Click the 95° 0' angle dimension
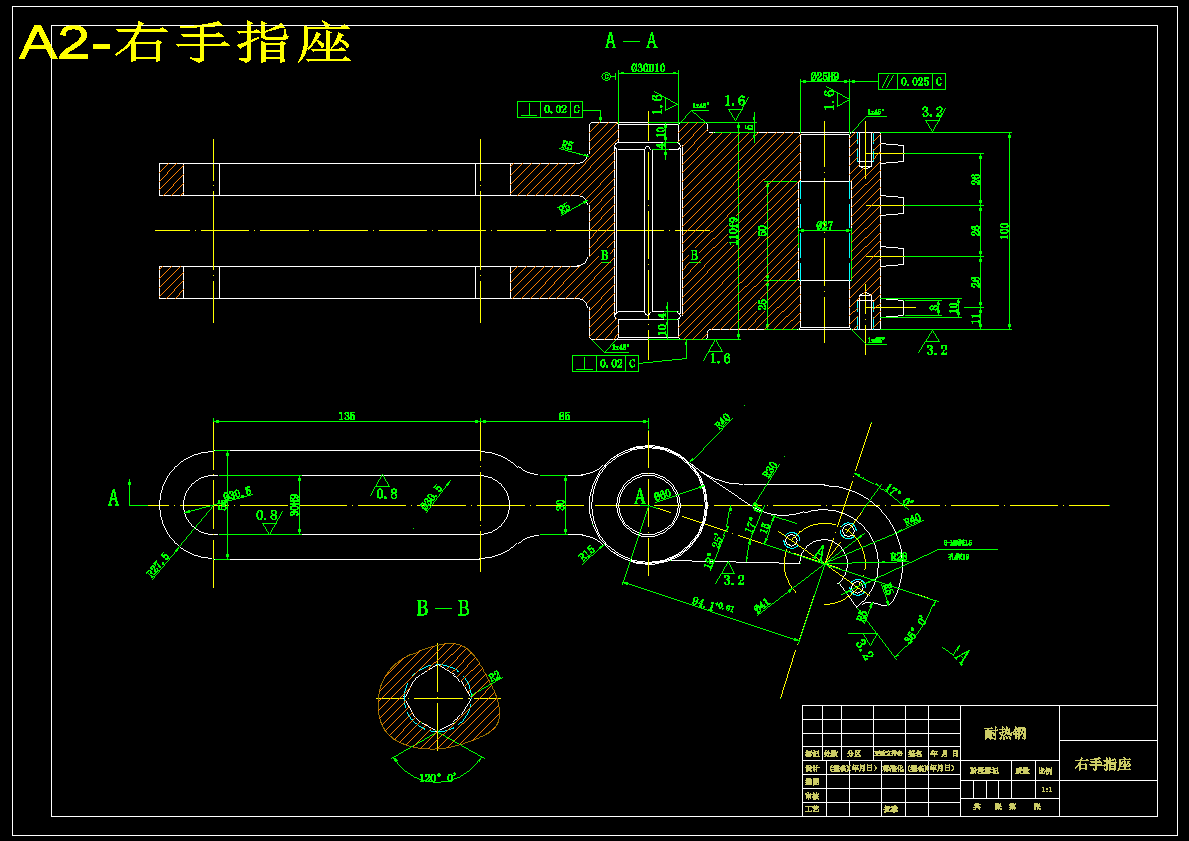 click(x=916, y=630)
